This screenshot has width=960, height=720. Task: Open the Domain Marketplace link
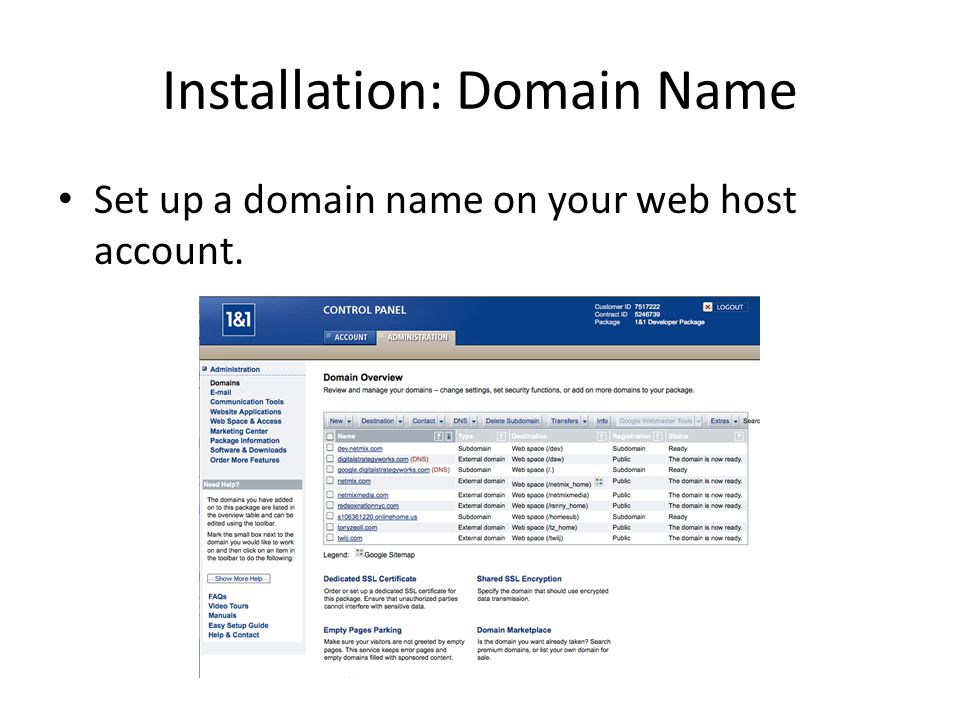click(x=514, y=630)
